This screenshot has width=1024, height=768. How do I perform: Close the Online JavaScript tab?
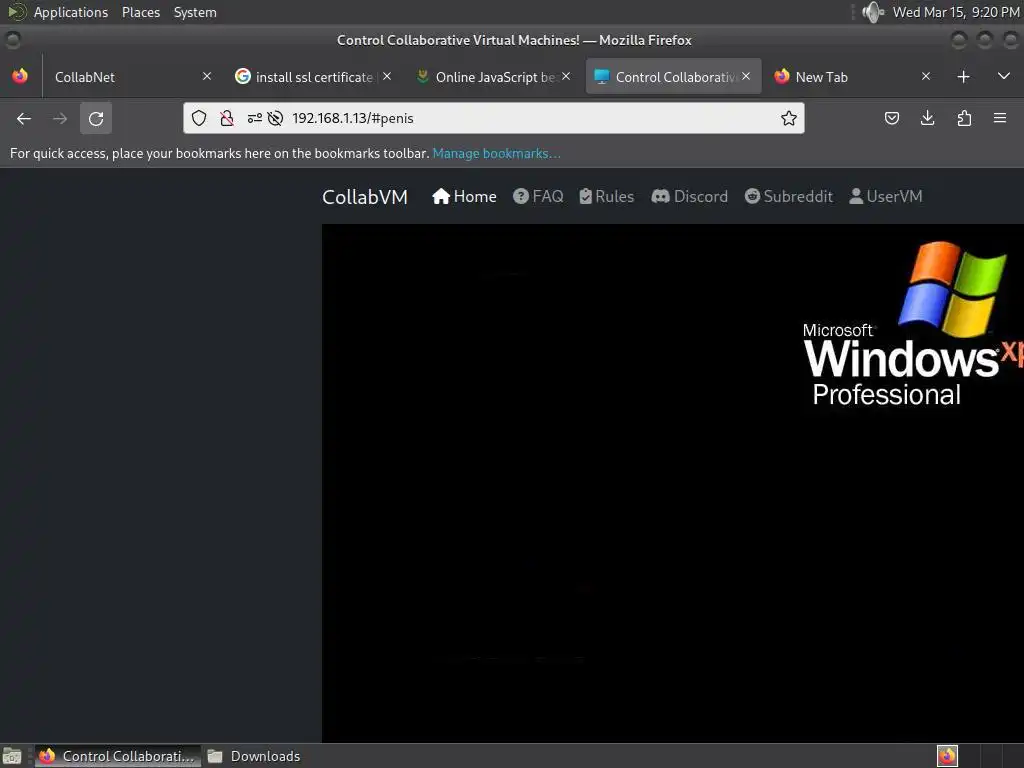click(x=566, y=76)
